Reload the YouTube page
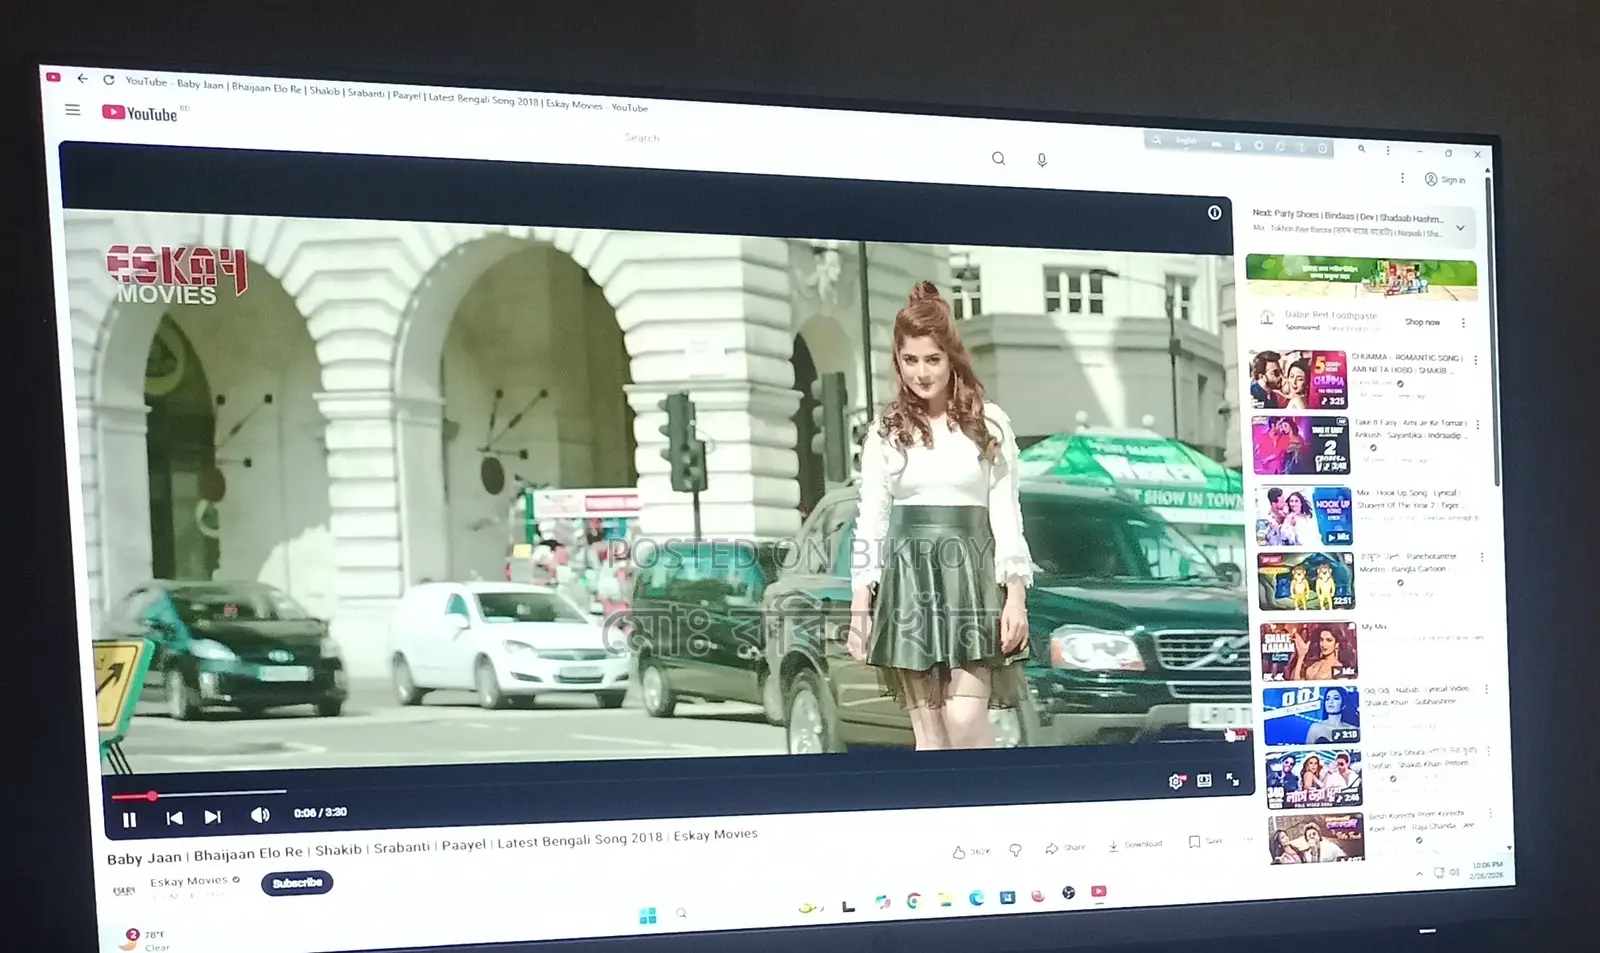Screen dimensions: 1600x953 (108, 80)
